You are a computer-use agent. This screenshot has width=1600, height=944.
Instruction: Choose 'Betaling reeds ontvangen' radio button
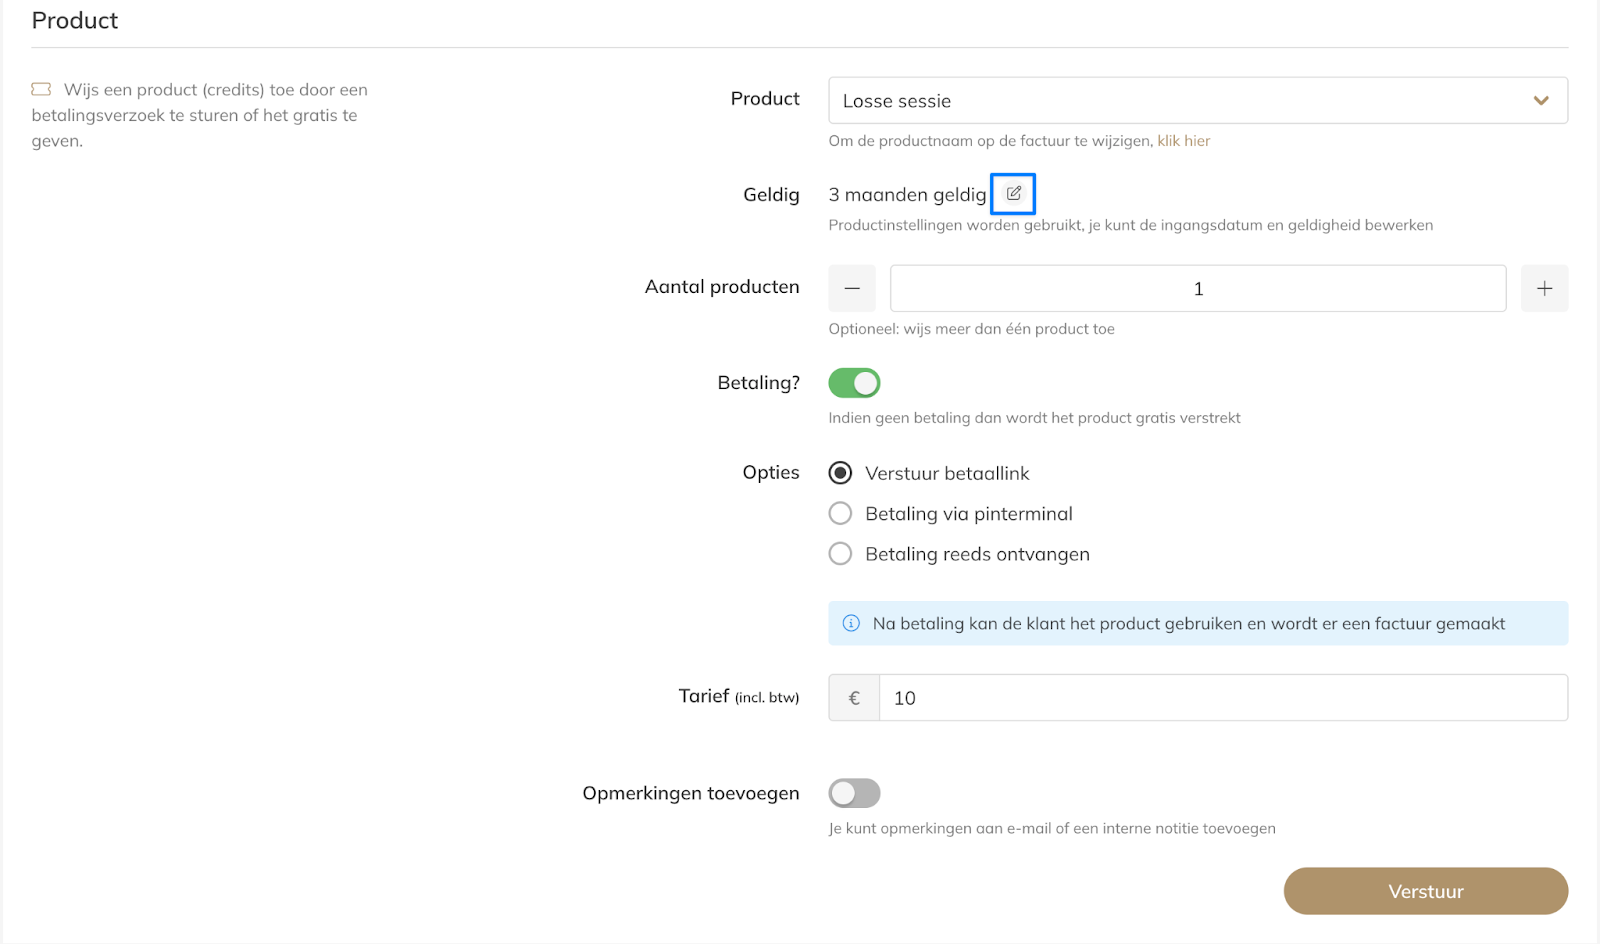pos(840,554)
